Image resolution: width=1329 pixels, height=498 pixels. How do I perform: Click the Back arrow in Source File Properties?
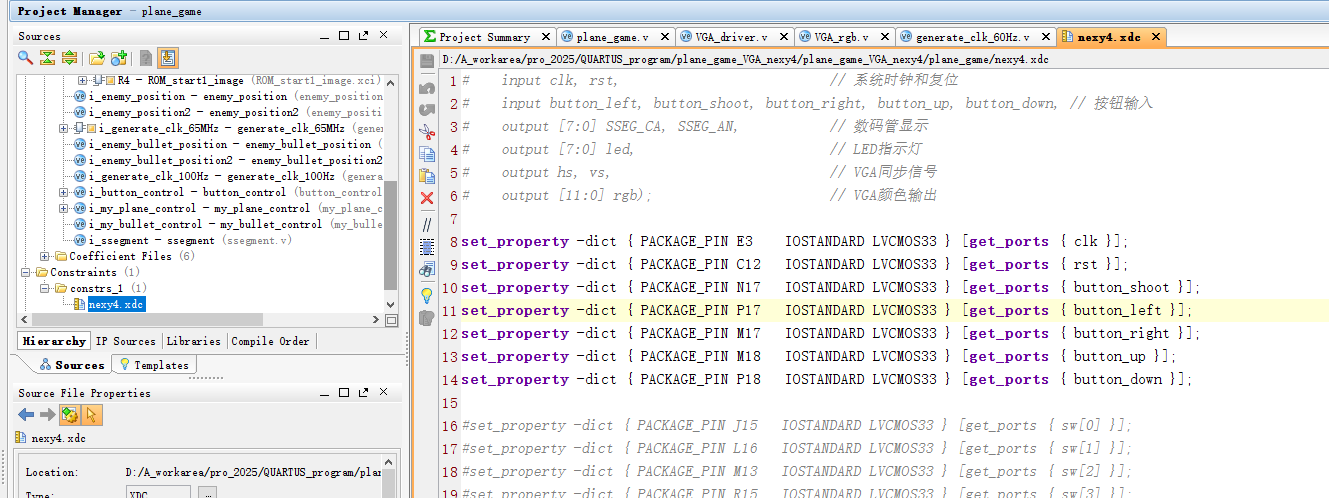point(26,414)
